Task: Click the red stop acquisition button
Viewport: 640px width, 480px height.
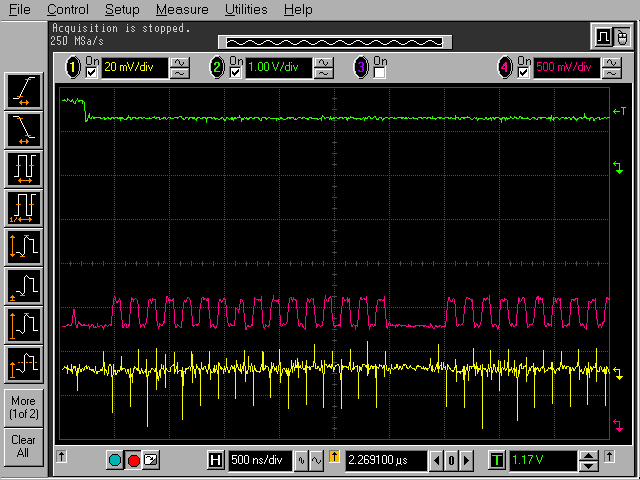Action: click(133, 460)
